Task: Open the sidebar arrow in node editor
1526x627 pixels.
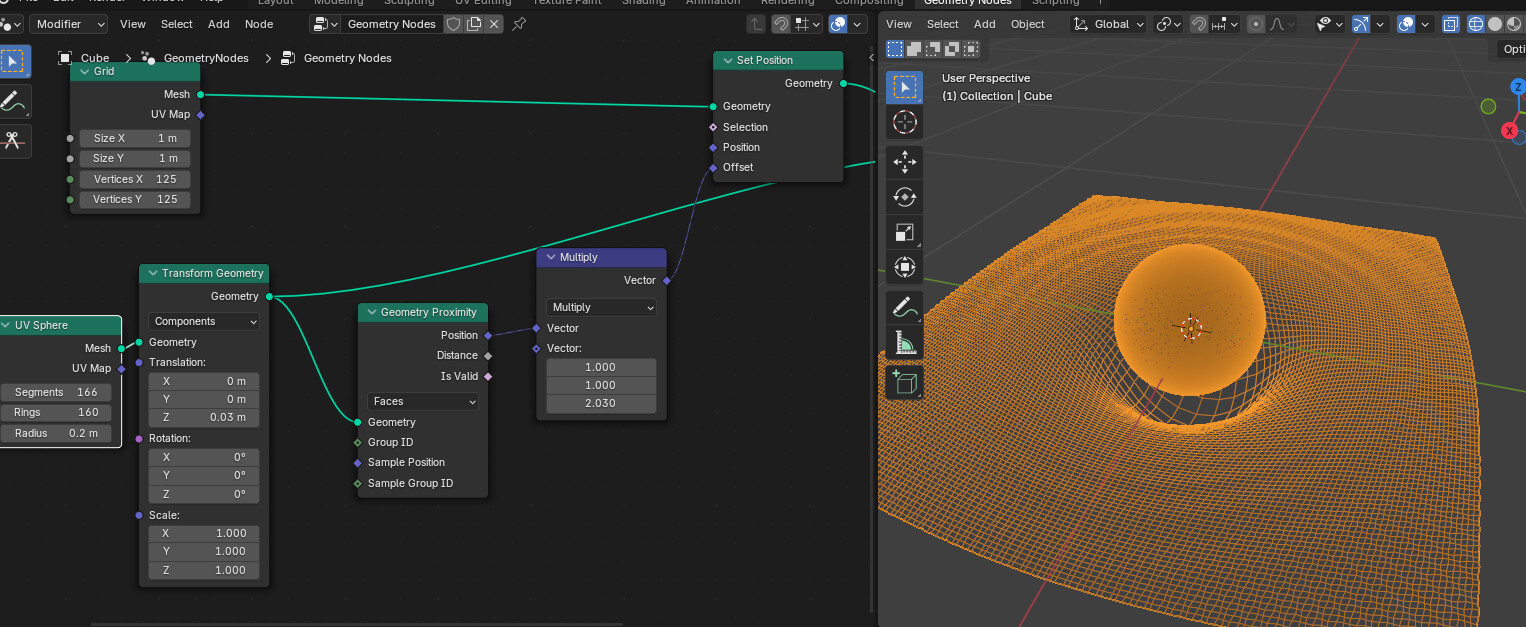Action: pos(872,58)
